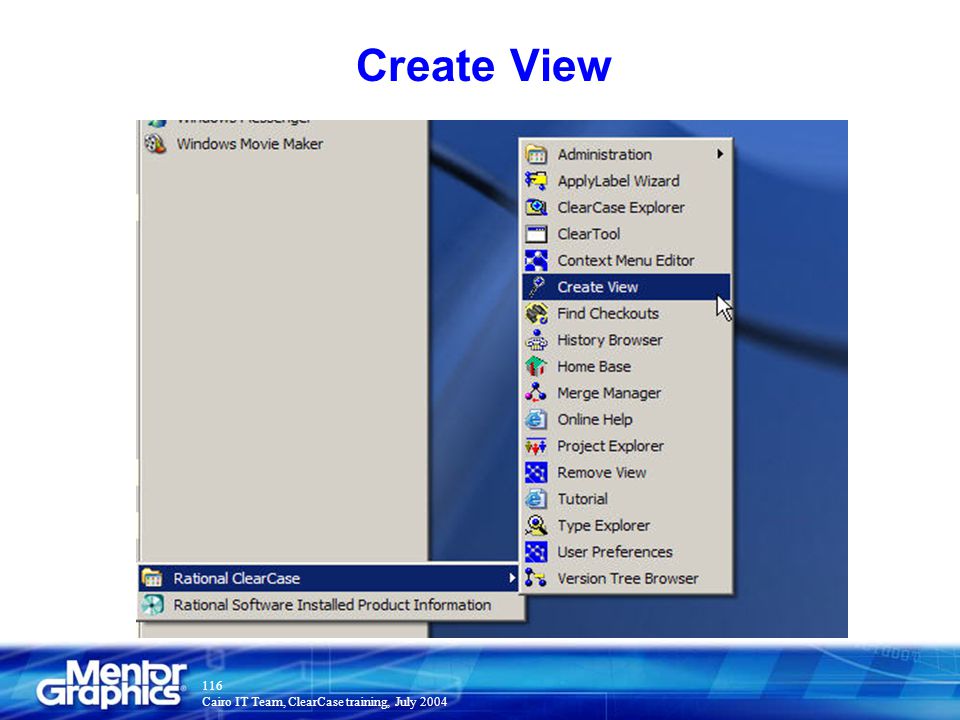The image size is (960, 720).
Task: Click the History Browser icon
Action: [x=536, y=340]
